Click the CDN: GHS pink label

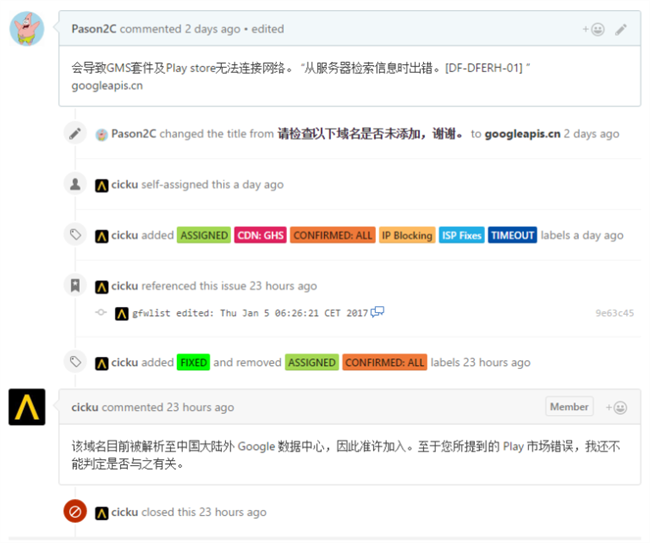pyautogui.click(x=260, y=235)
